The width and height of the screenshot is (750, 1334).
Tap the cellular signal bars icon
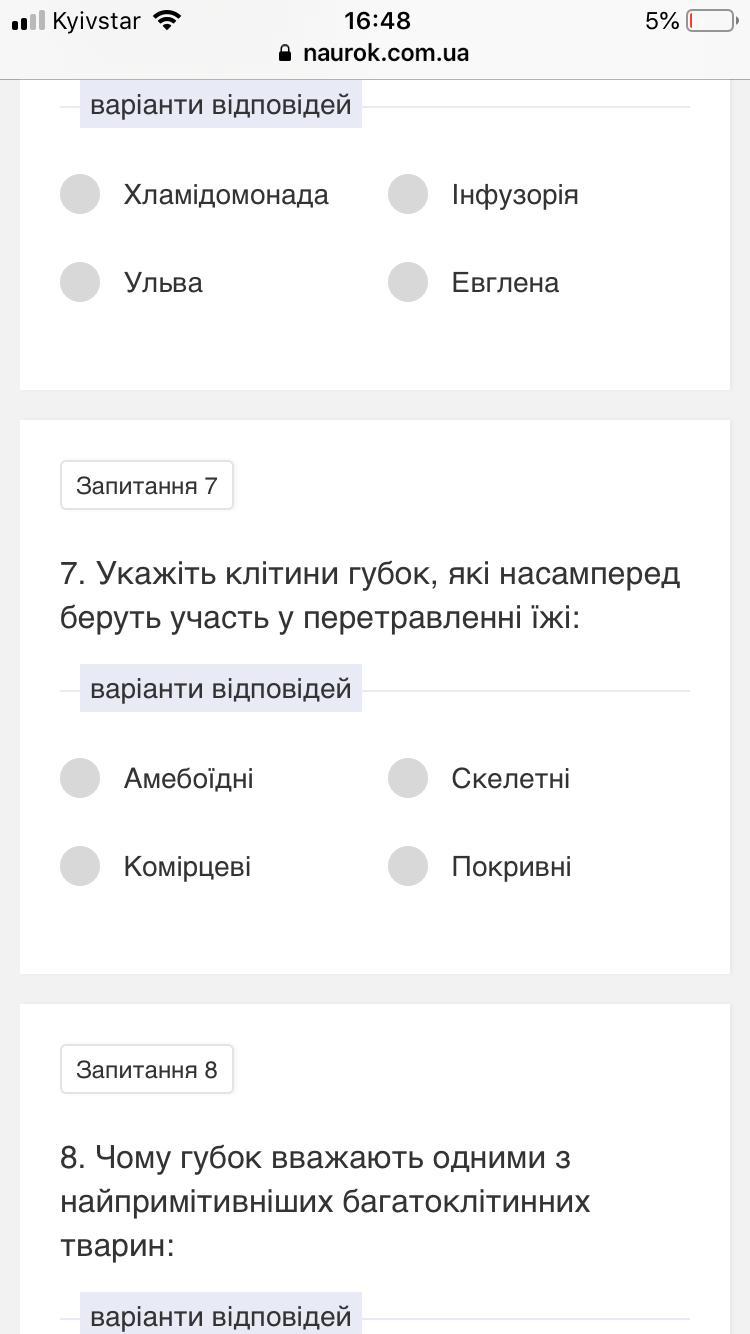pos(28,21)
